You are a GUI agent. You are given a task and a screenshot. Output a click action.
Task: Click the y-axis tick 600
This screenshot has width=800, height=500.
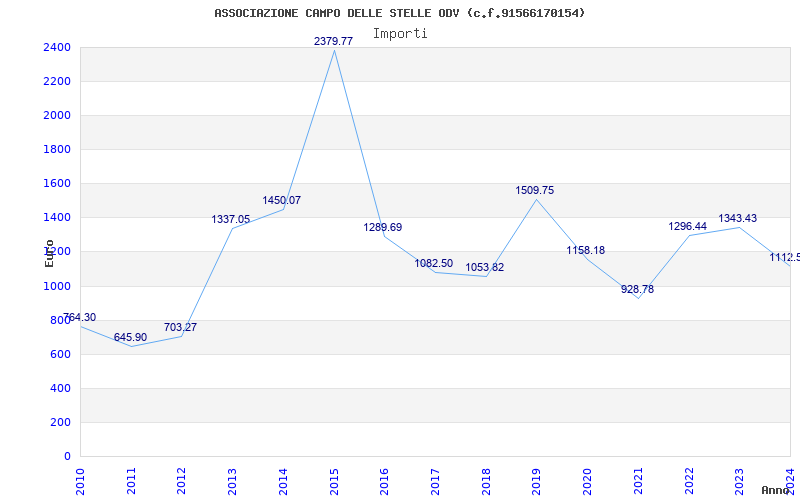coord(60,355)
